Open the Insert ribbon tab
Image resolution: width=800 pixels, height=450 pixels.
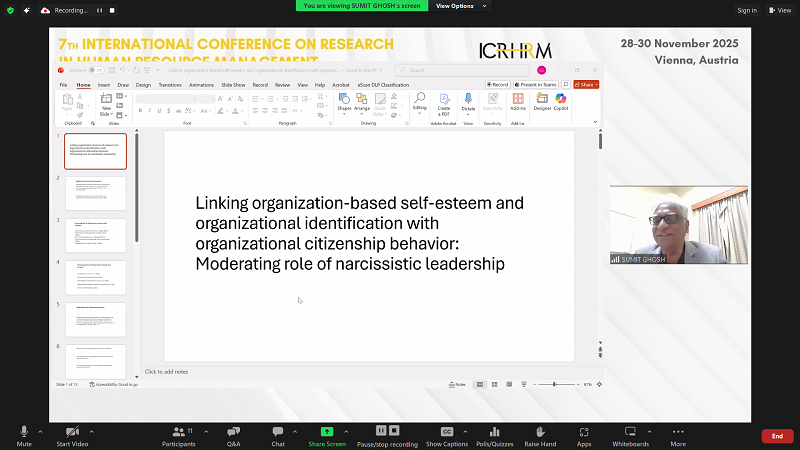(104, 85)
